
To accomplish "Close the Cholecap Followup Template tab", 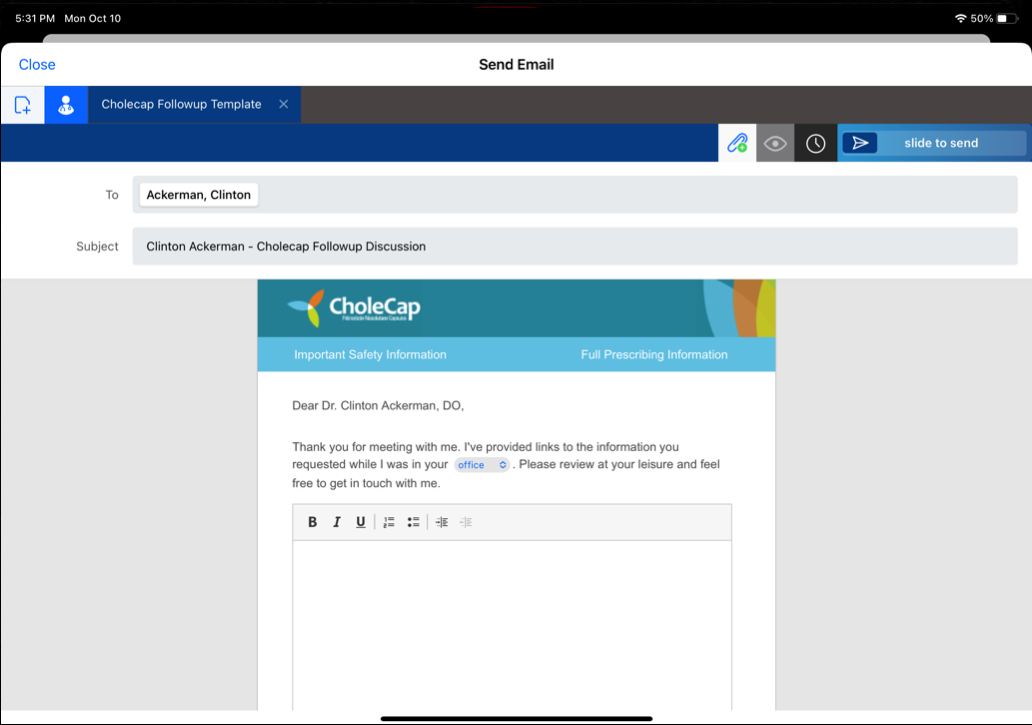I will coord(284,105).
